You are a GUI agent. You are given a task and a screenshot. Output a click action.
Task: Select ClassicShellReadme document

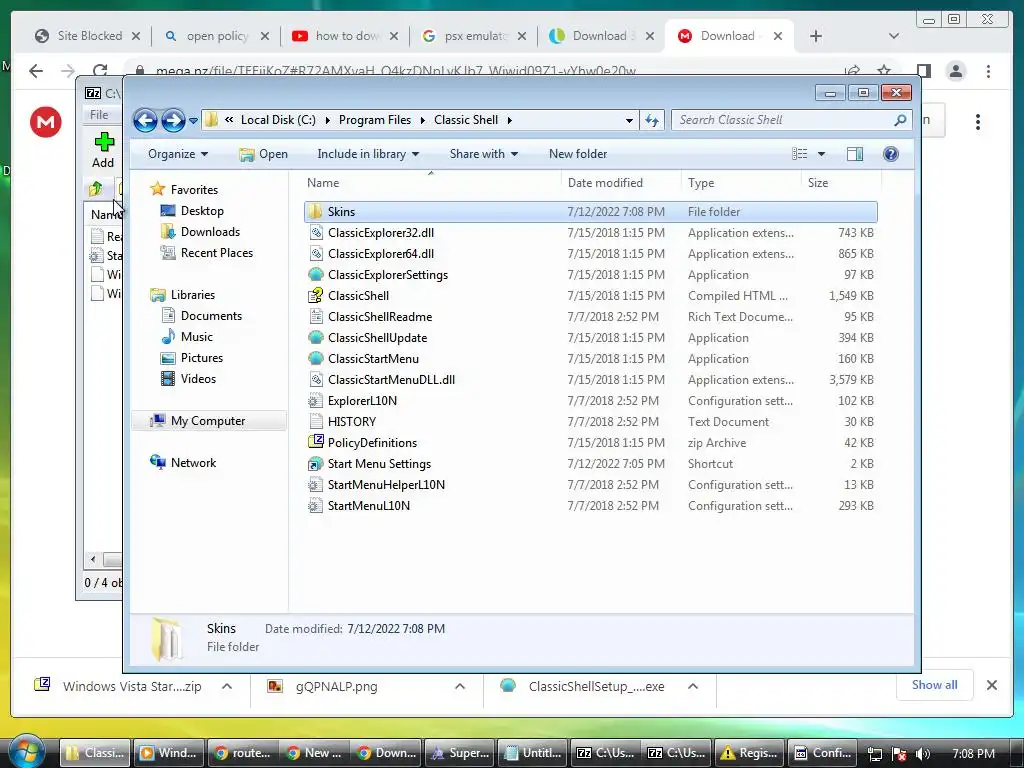[x=590, y=317]
